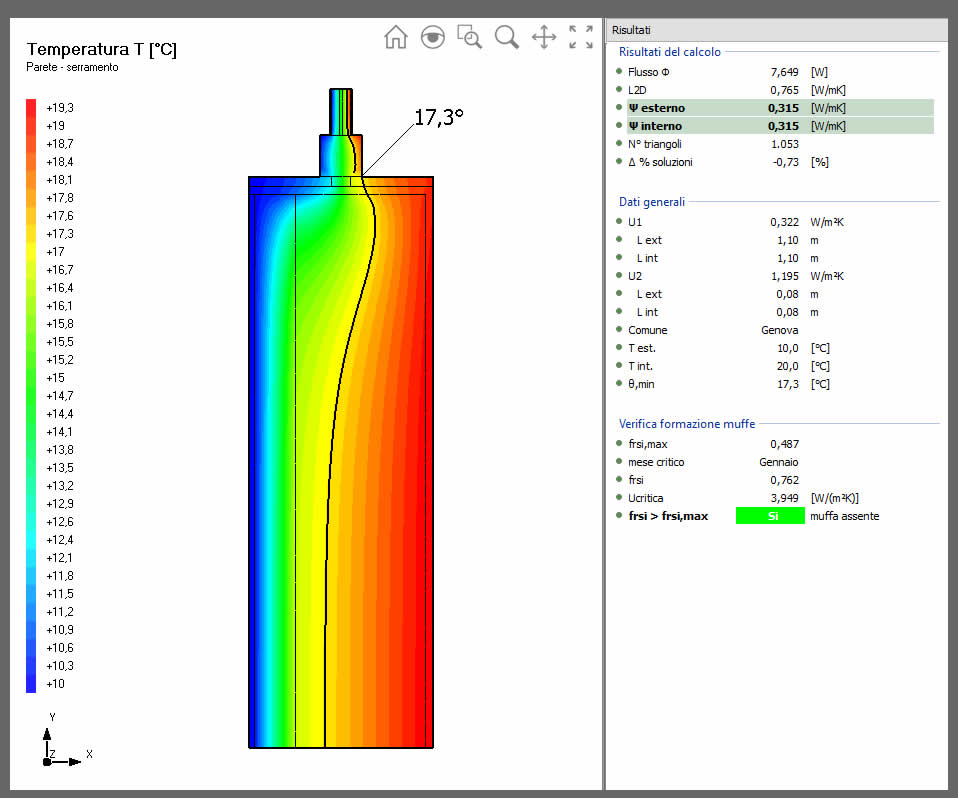Image resolution: width=958 pixels, height=798 pixels.
Task: Click the Δ % soluzioni row label
Action: 660,162
